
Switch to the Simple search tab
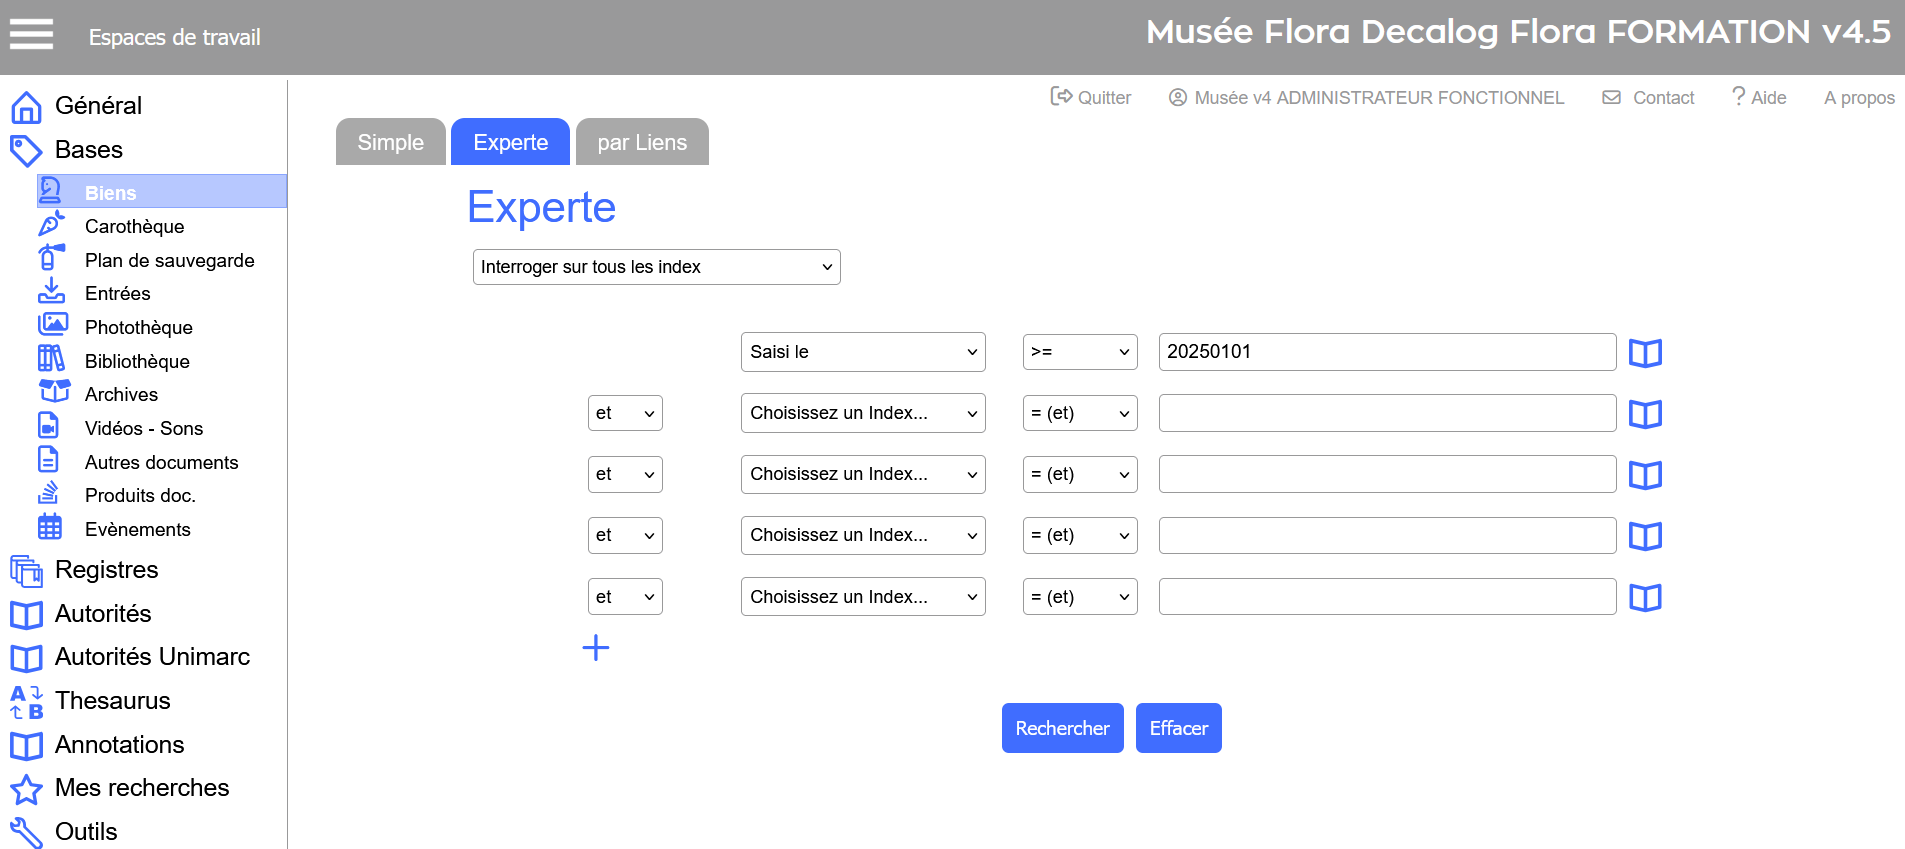pyautogui.click(x=390, y=142)
